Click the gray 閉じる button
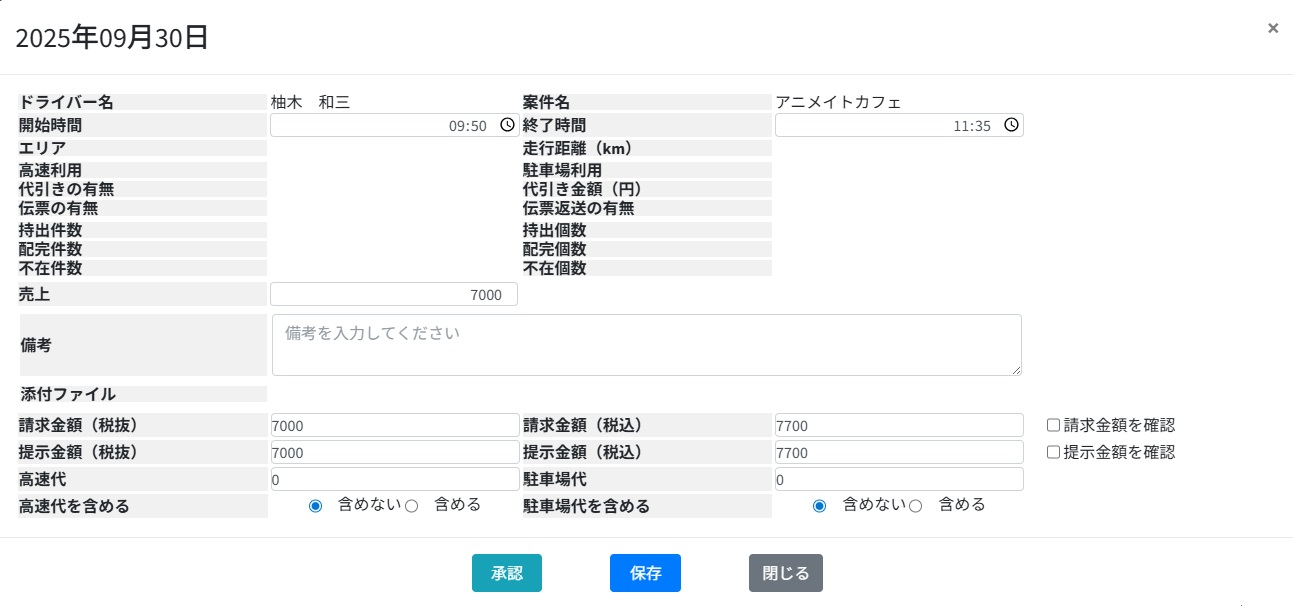 (785, 573)
